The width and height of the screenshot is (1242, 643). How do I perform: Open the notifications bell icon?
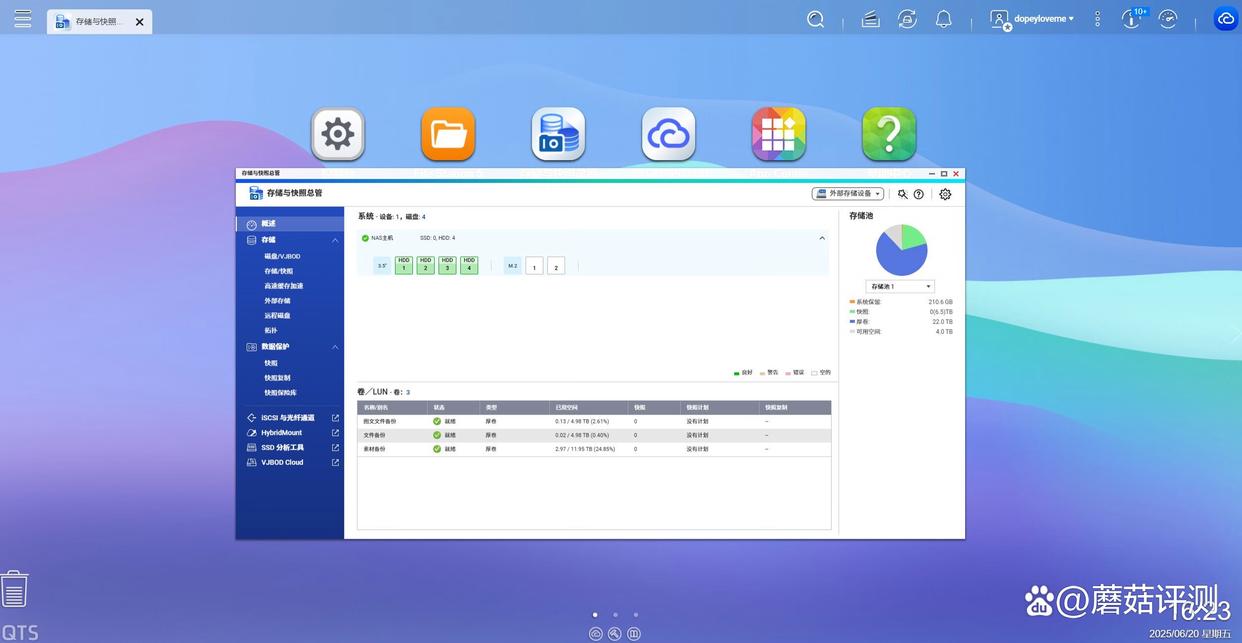[x=943, y=19]
